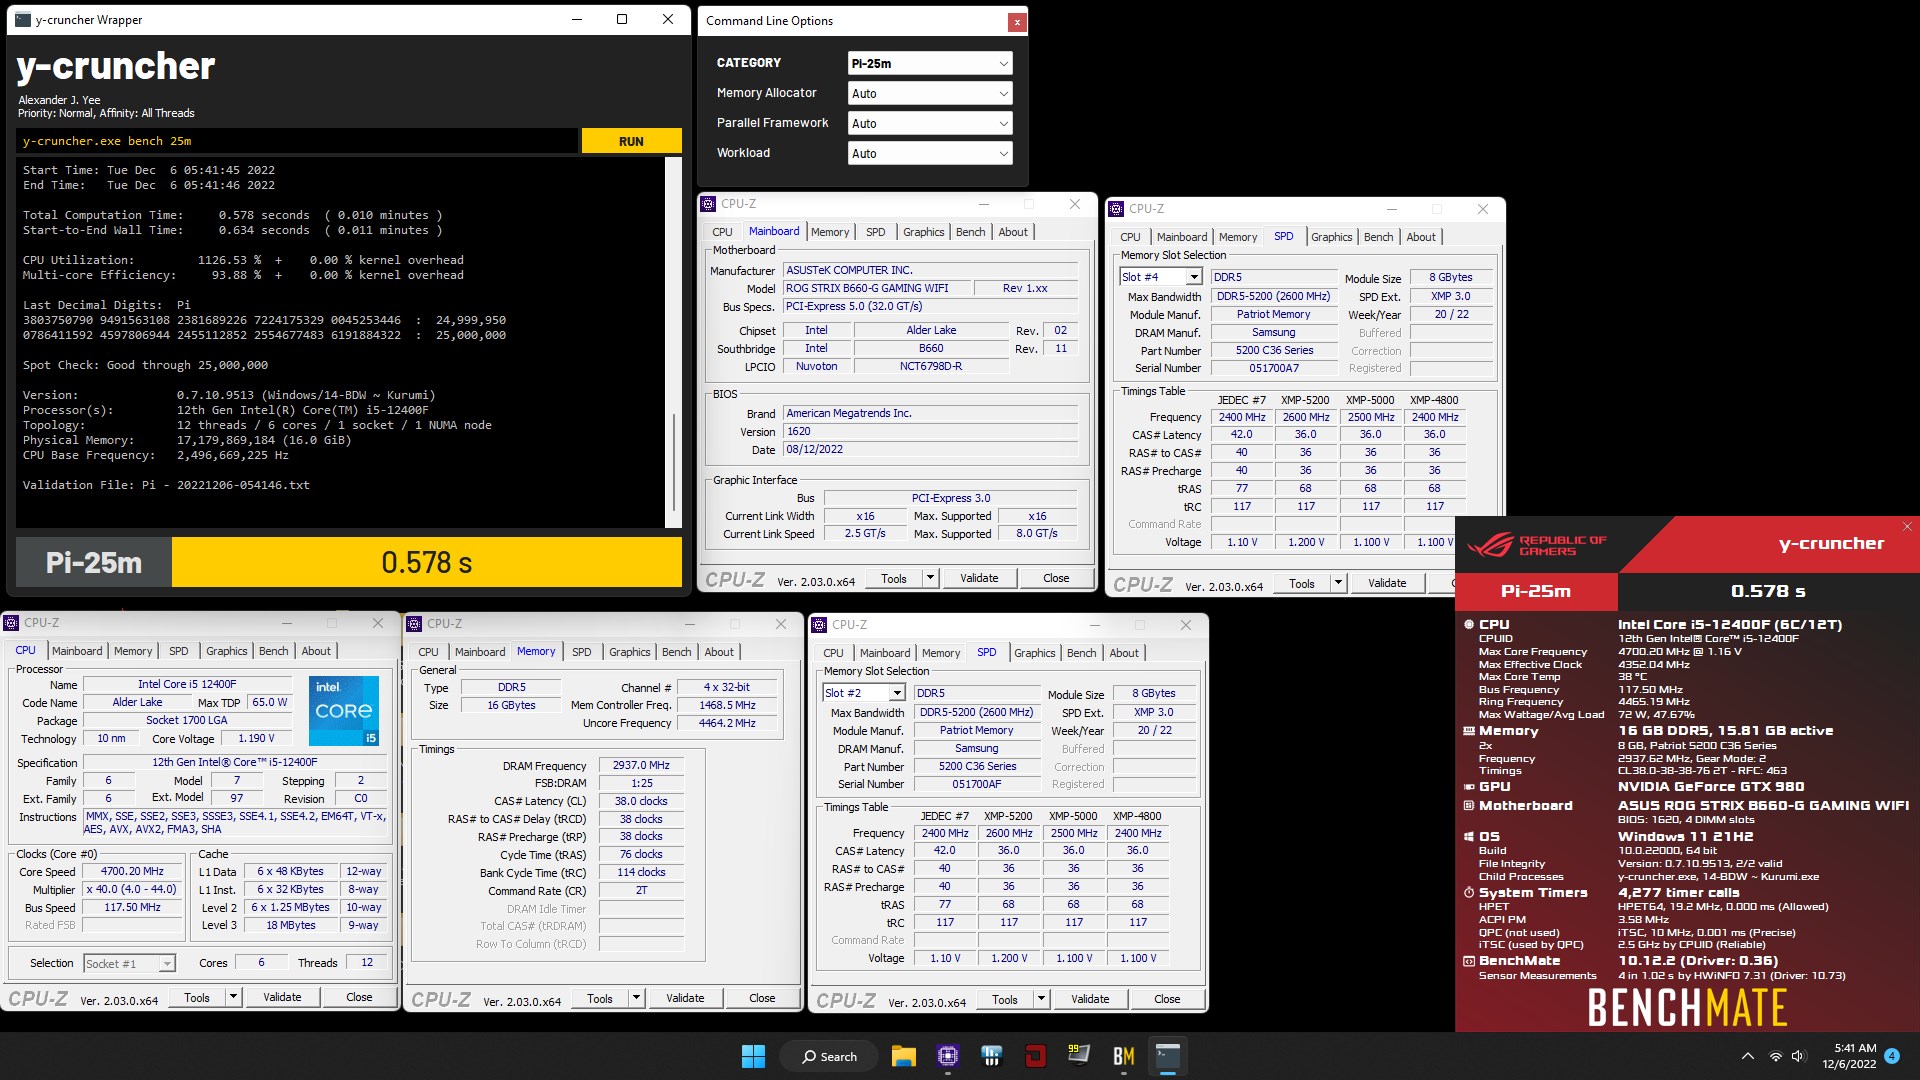
Task: Close the BenchMate y-cruncher result panel
Action: pyautogui.click(x=1907, y=526)
